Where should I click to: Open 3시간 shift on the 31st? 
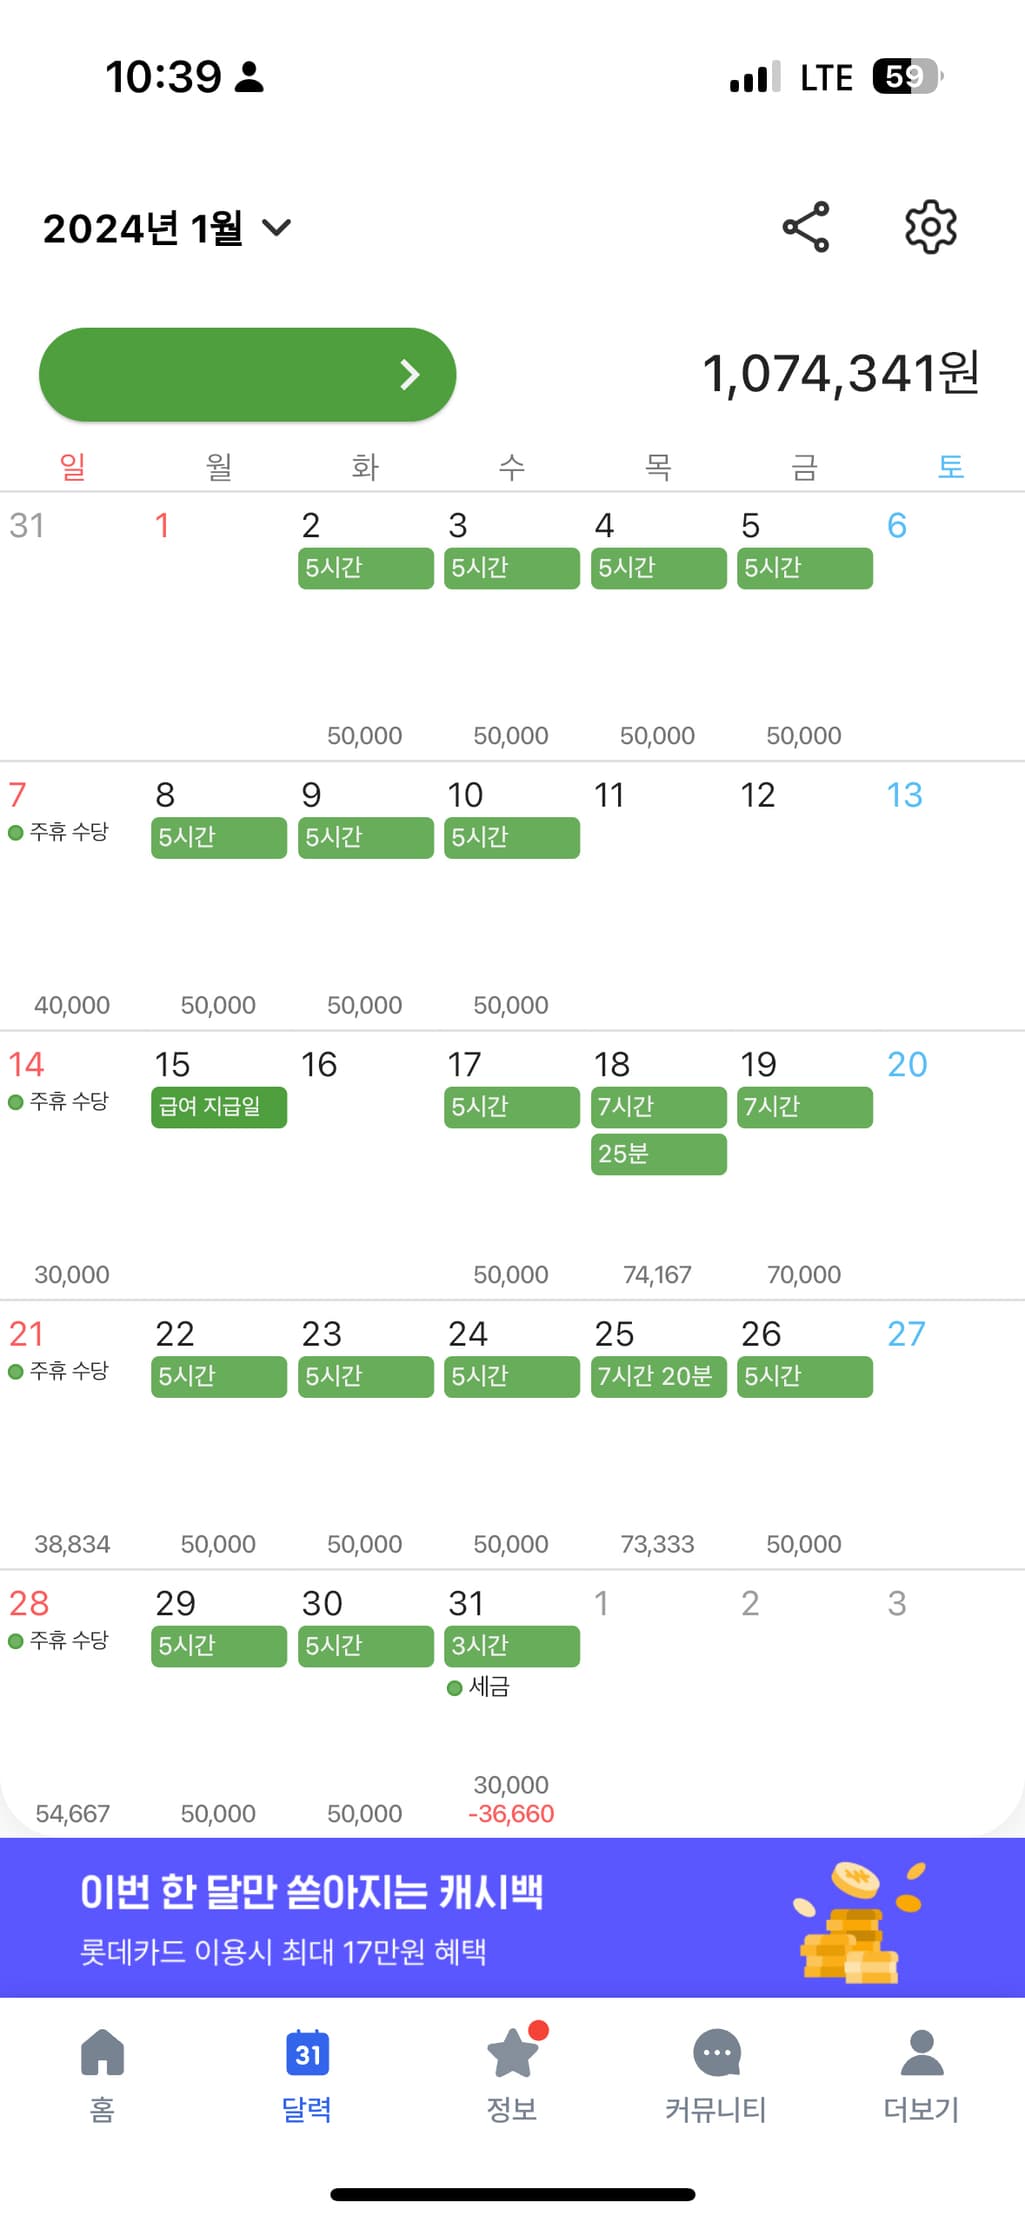[x=512, y=1646]
